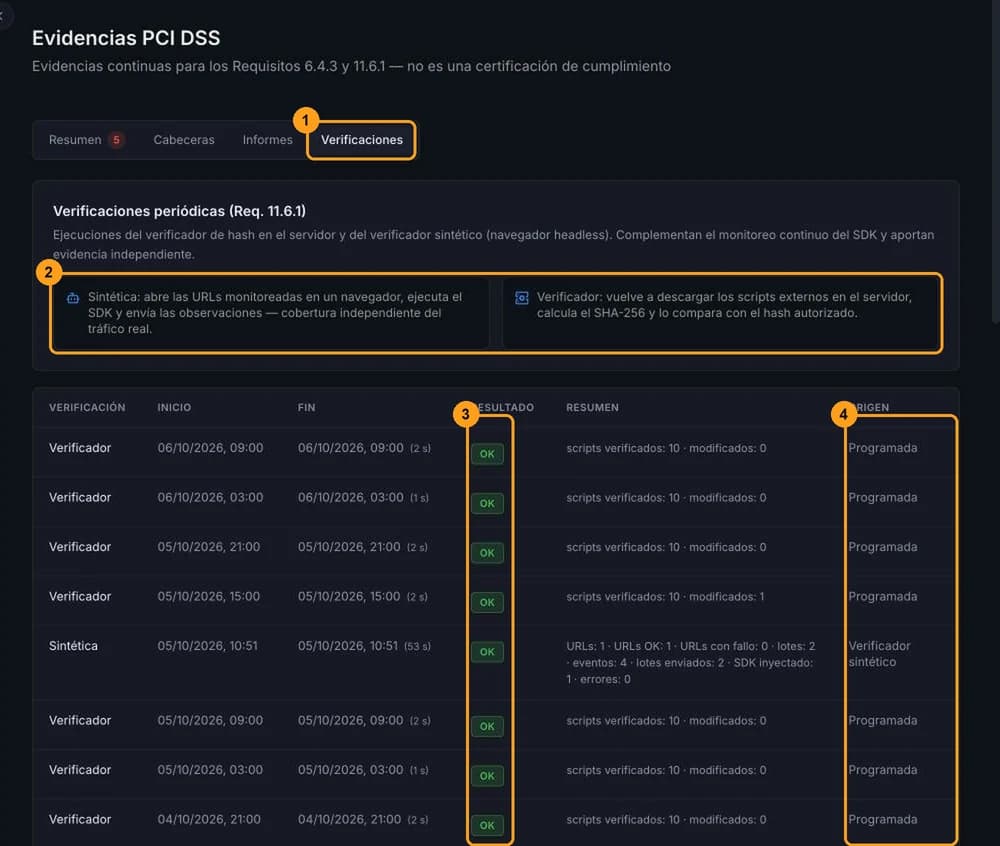
Task: Click the 'Evidencias PCI DSS' page title
Action: click(x=126, y=38)
